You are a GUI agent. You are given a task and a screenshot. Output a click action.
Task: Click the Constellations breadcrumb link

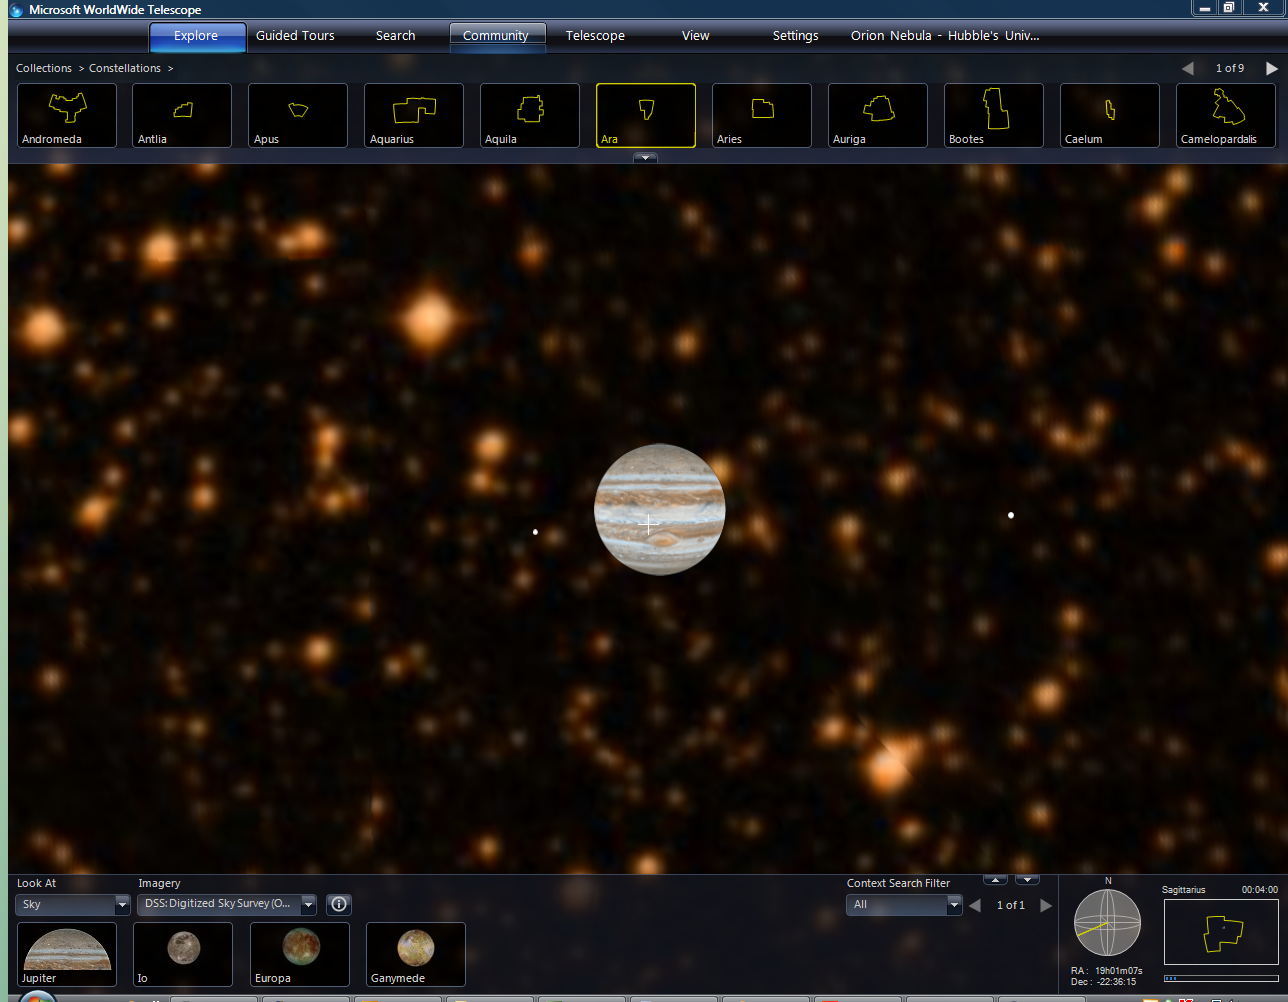tap(125, 68)
